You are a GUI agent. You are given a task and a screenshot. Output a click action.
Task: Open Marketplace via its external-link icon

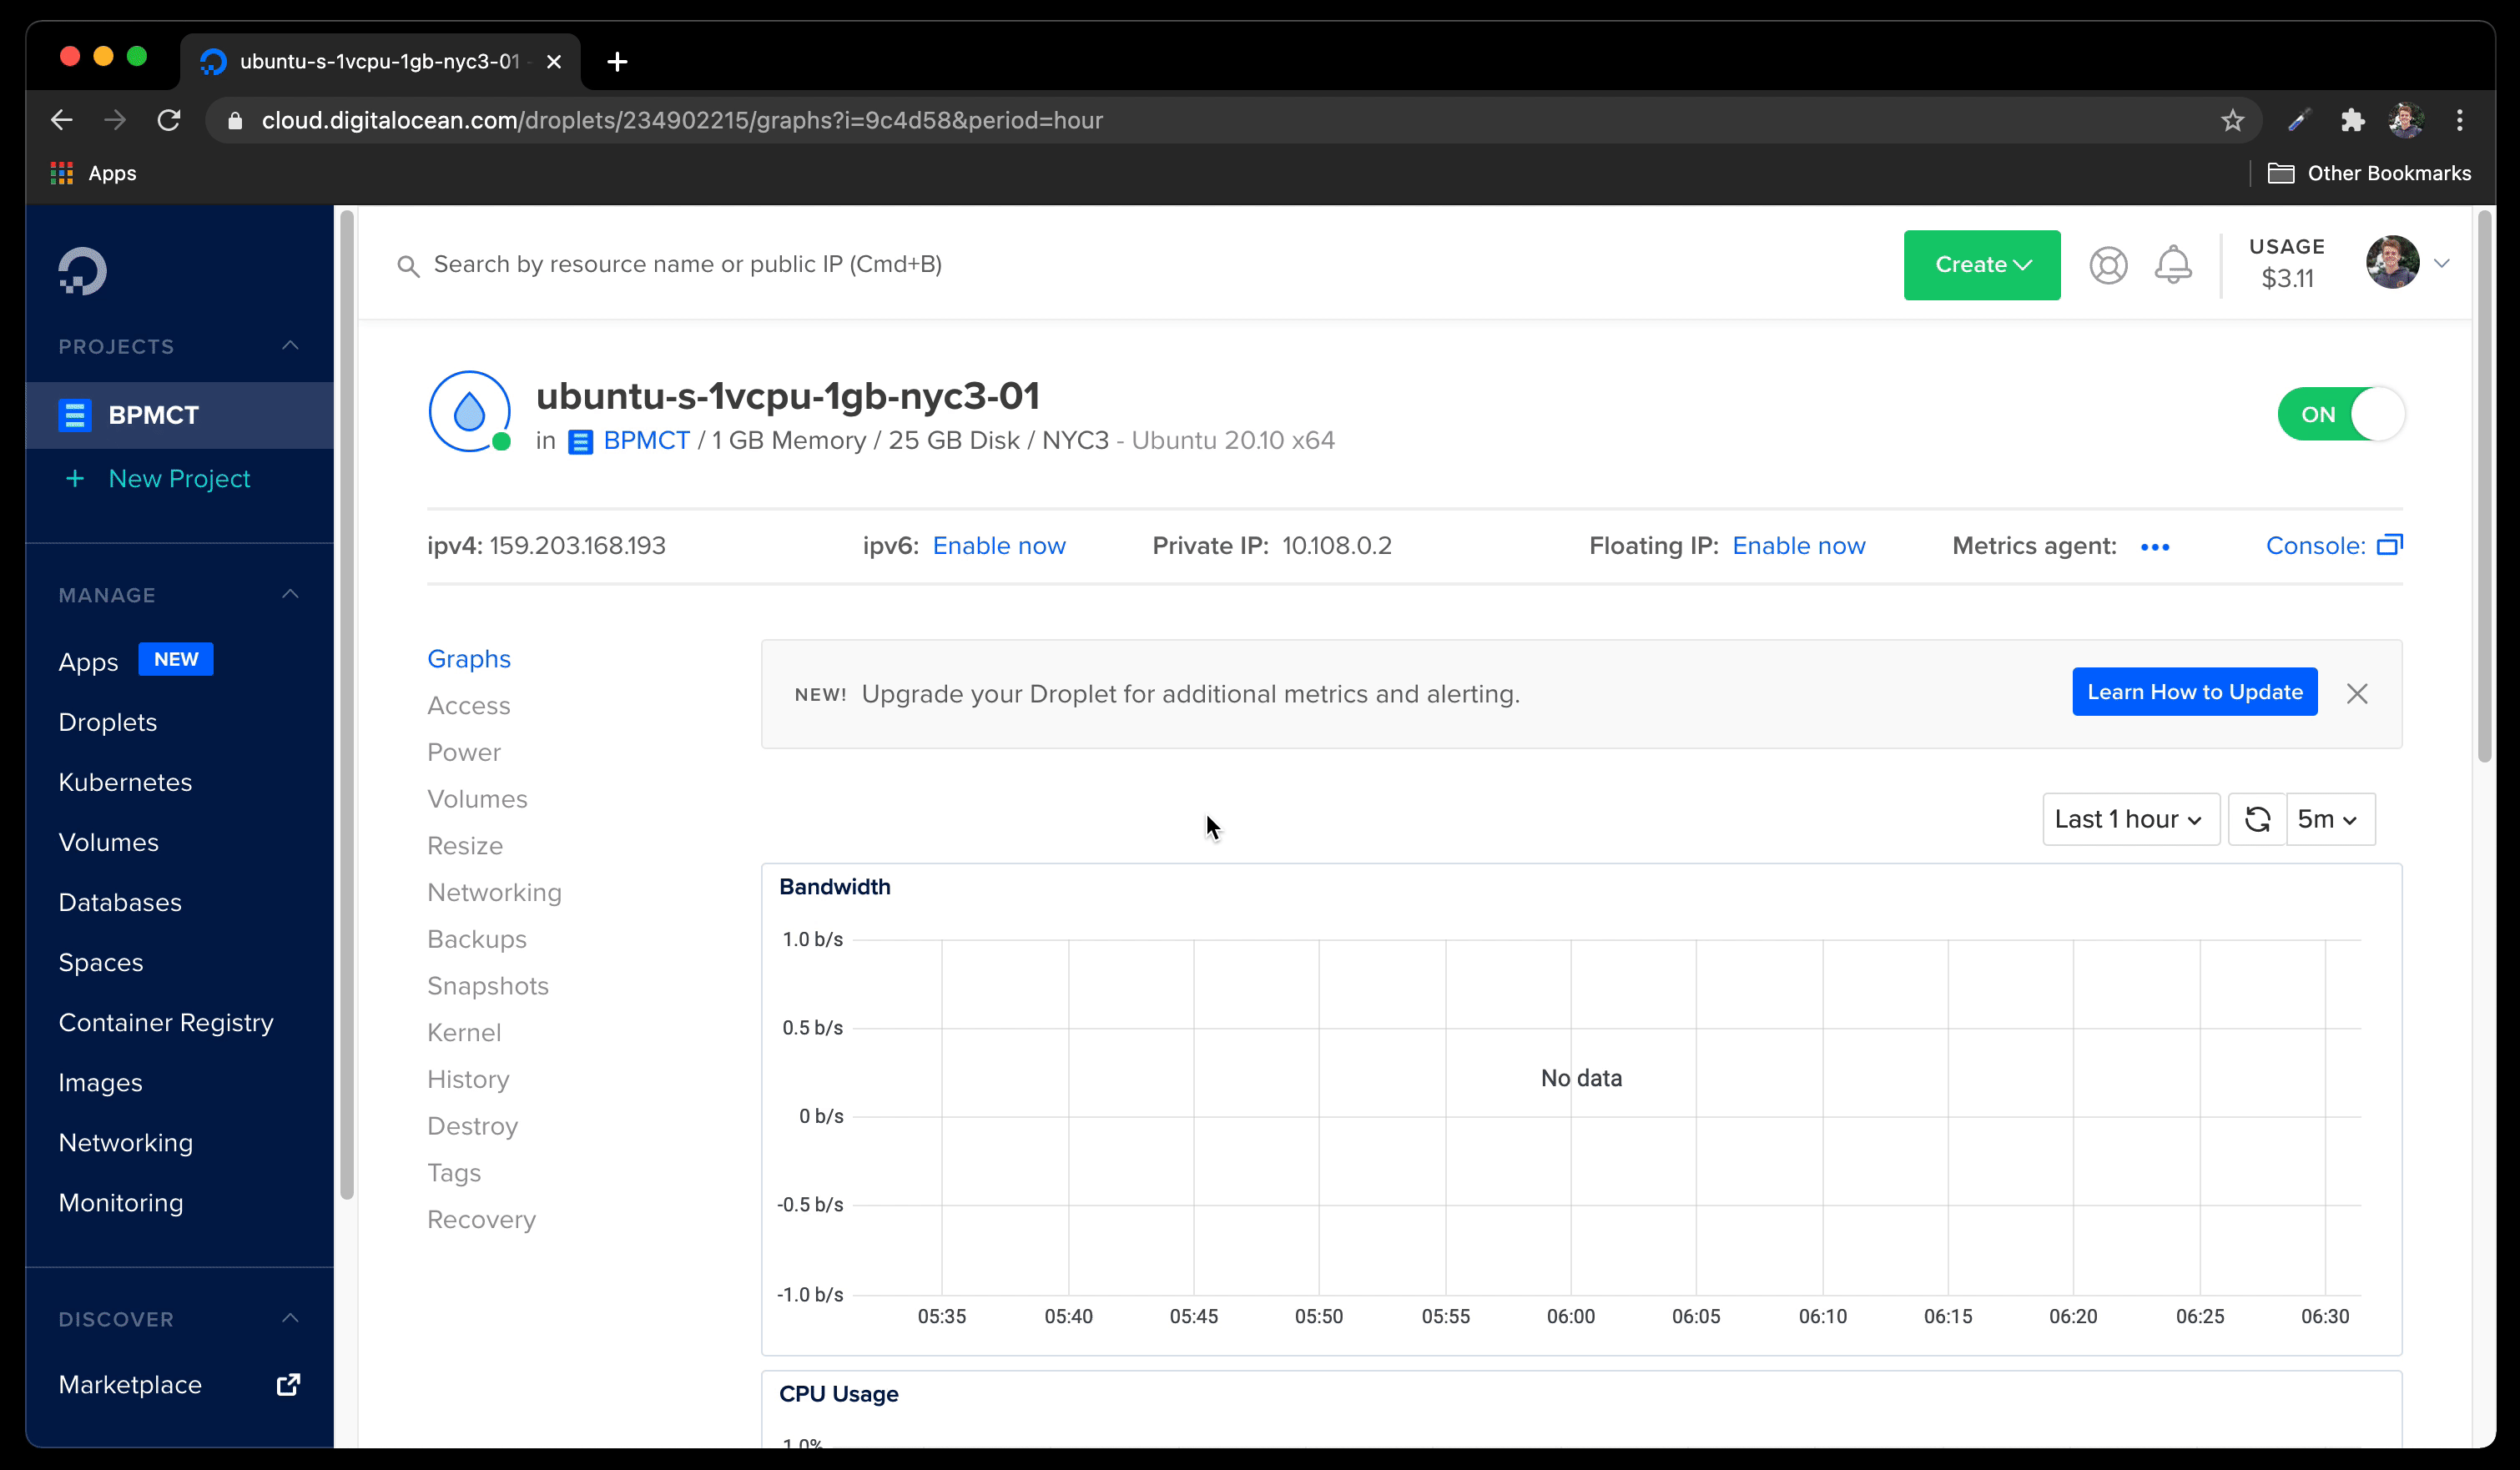coord(287,1385)
